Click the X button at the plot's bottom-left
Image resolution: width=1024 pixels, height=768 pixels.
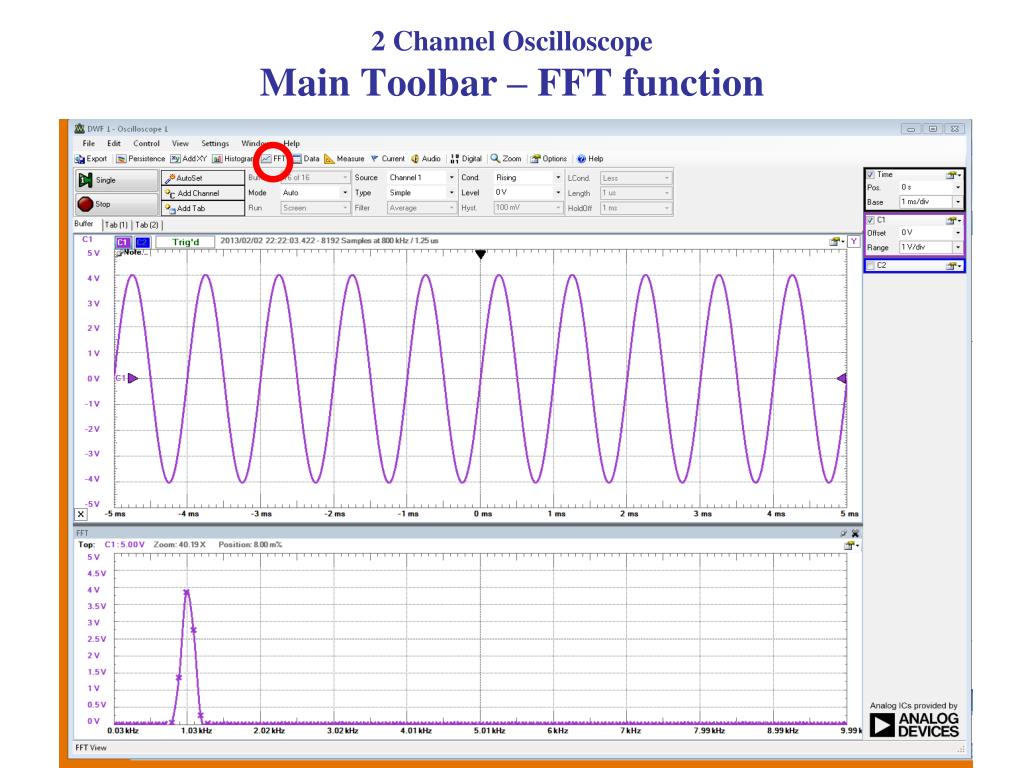(x=80, y=514)
